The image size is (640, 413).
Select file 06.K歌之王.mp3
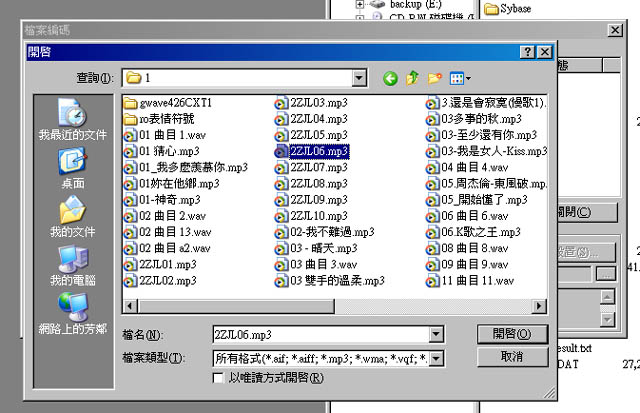click(473, 232)
